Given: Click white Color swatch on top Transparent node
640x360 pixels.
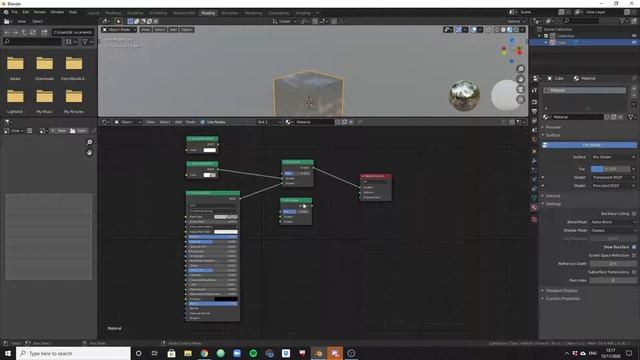Looking at the screenshot, I should pos(210,150).
